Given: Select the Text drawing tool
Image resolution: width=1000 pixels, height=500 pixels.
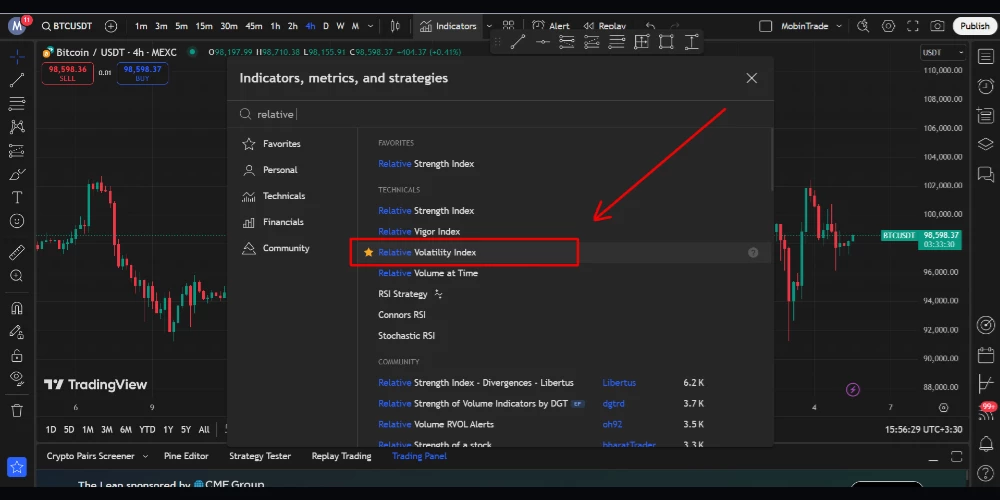Looking at the screenshot, I should [x=17, y=197].
